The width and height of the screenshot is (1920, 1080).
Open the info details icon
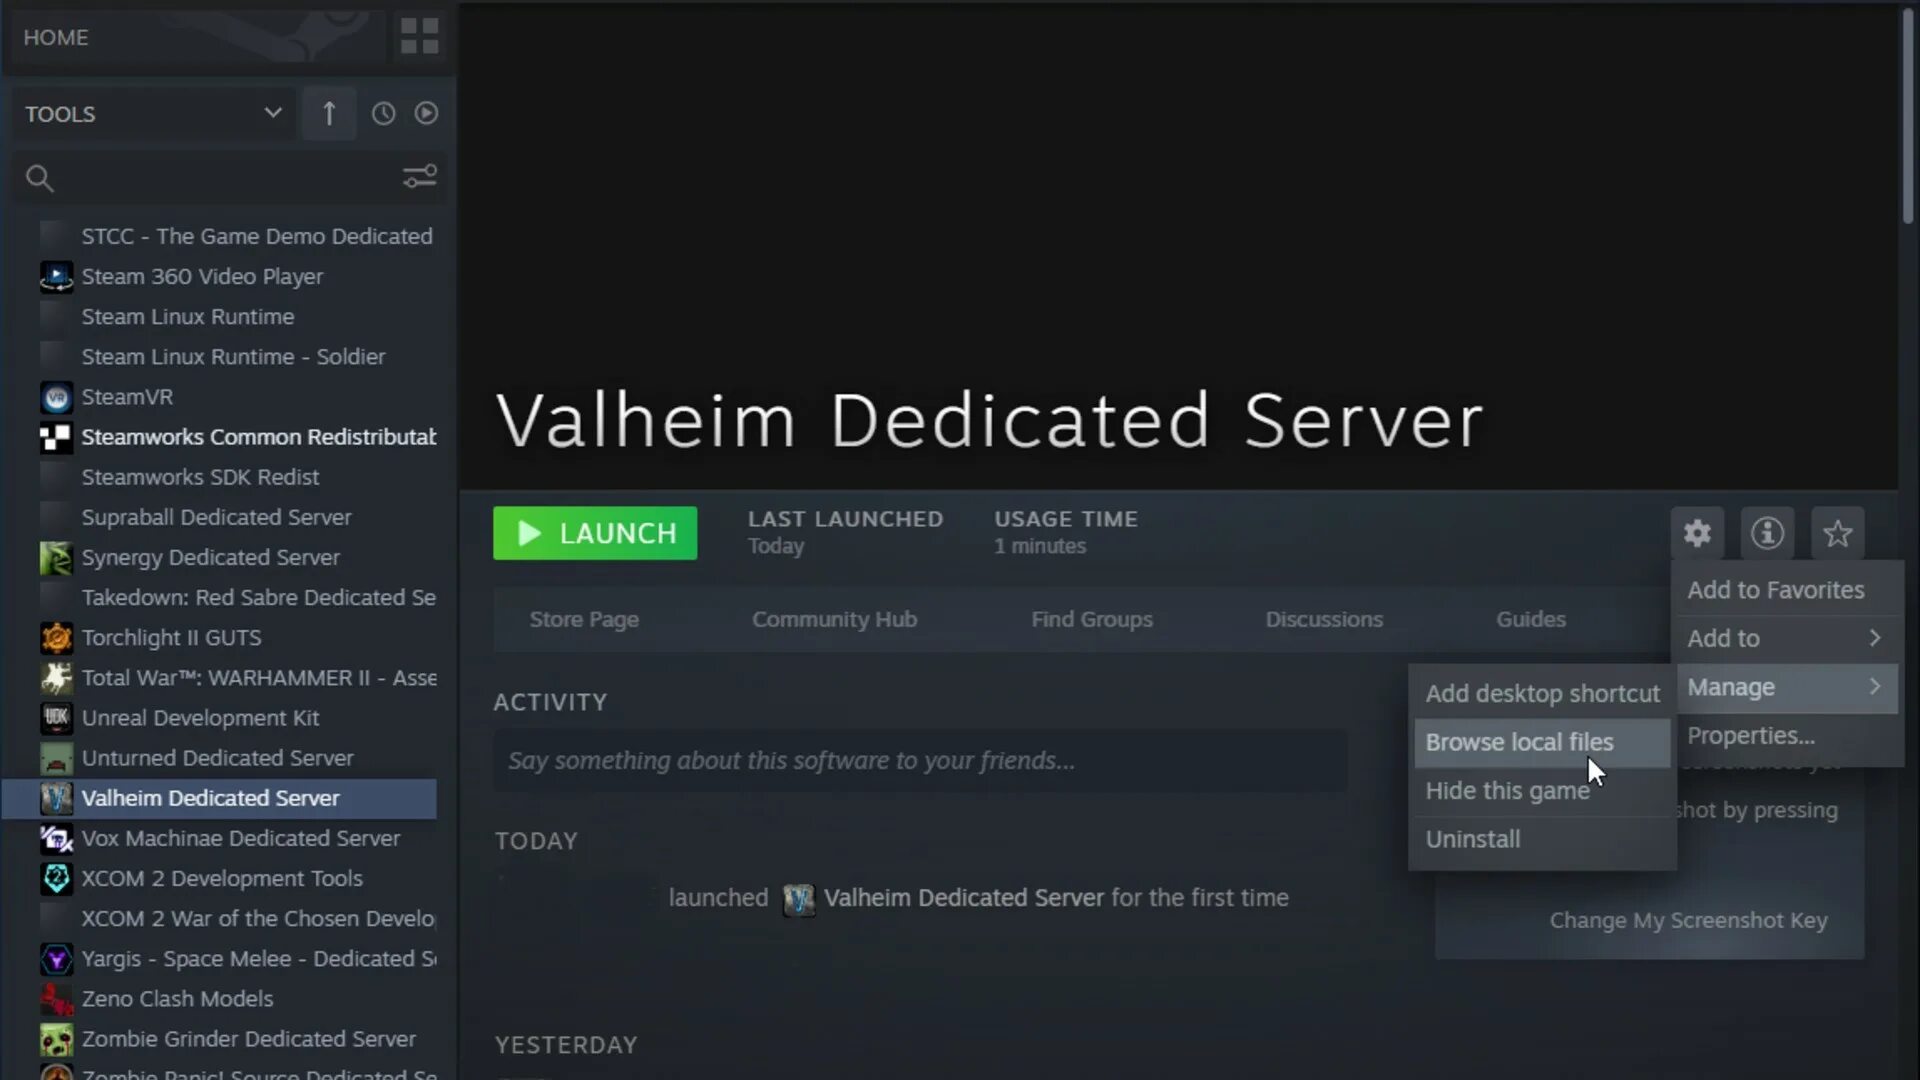coord(1767,533)
